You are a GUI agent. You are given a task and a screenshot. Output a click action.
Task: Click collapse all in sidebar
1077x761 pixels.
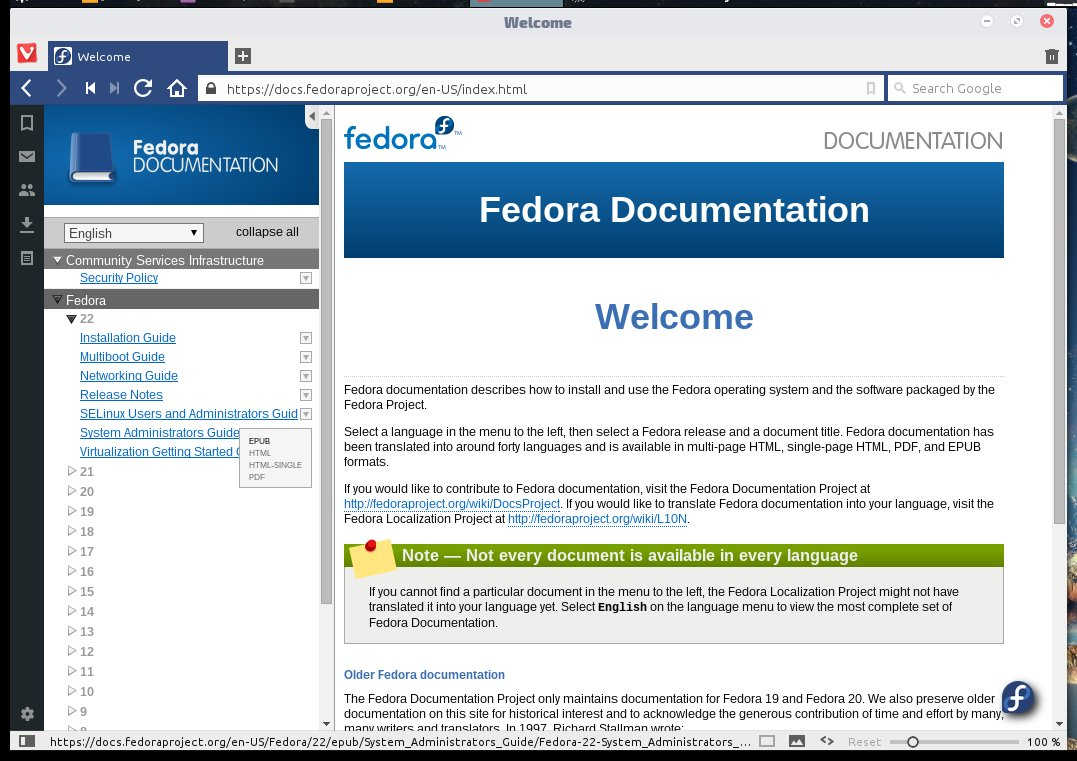[267, 232]
